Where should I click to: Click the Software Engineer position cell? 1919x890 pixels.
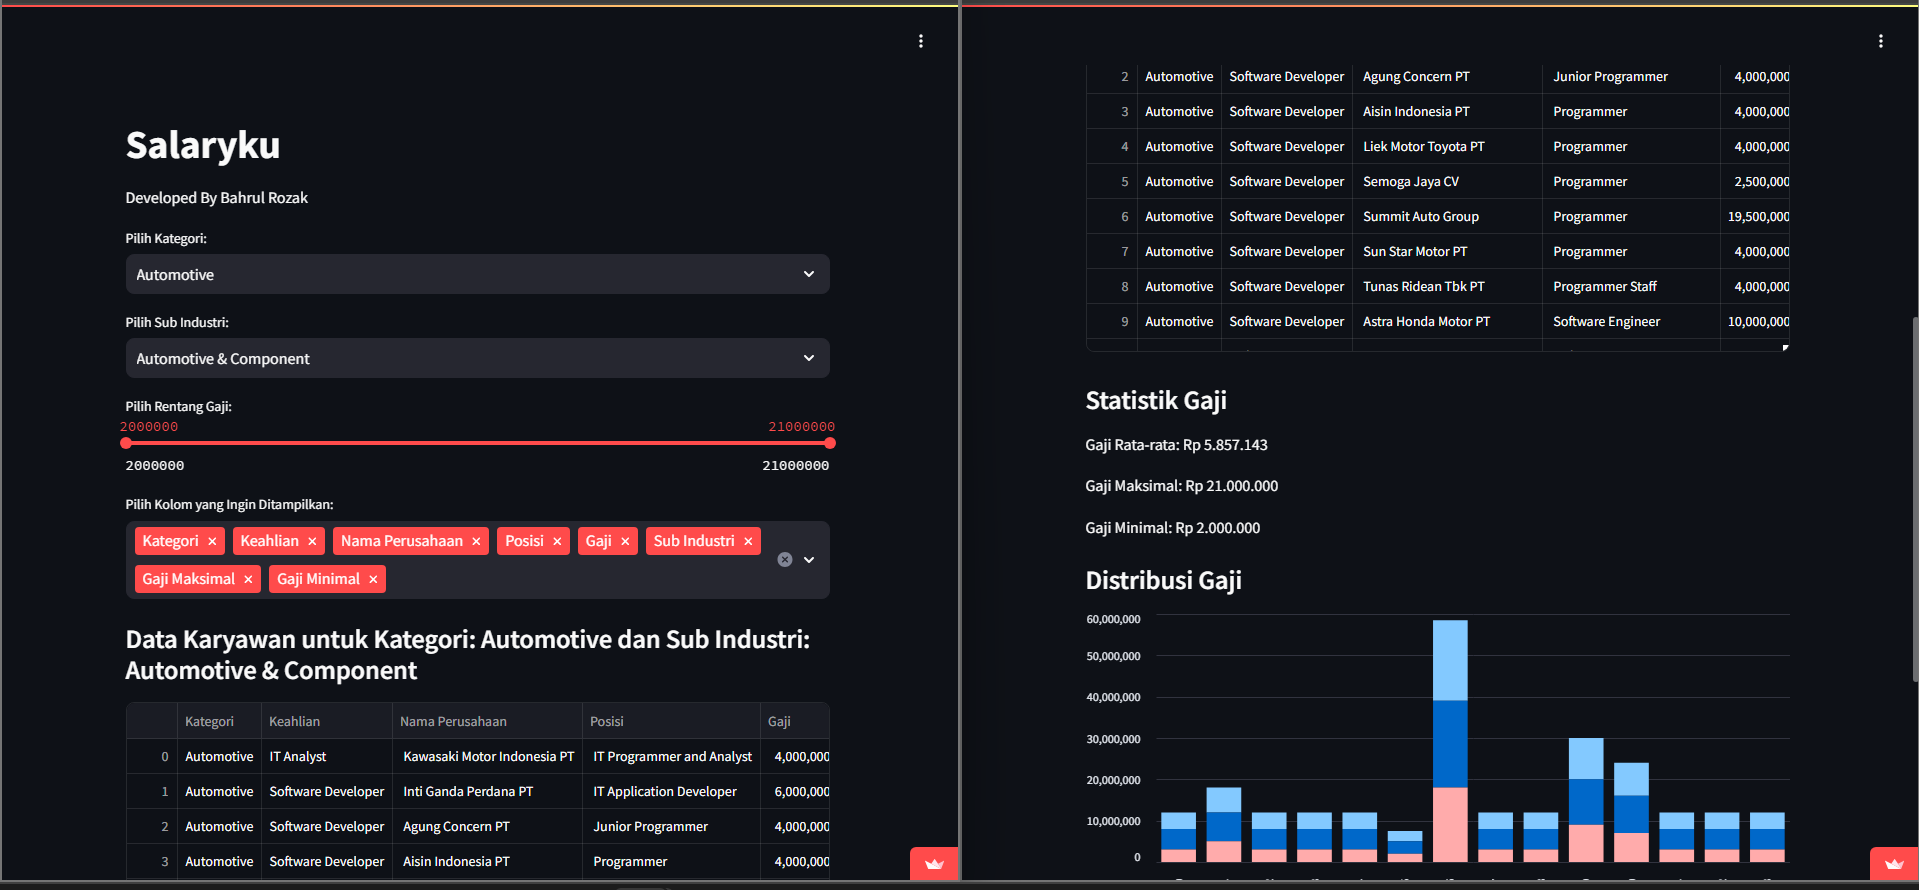tap(1631, 321)
